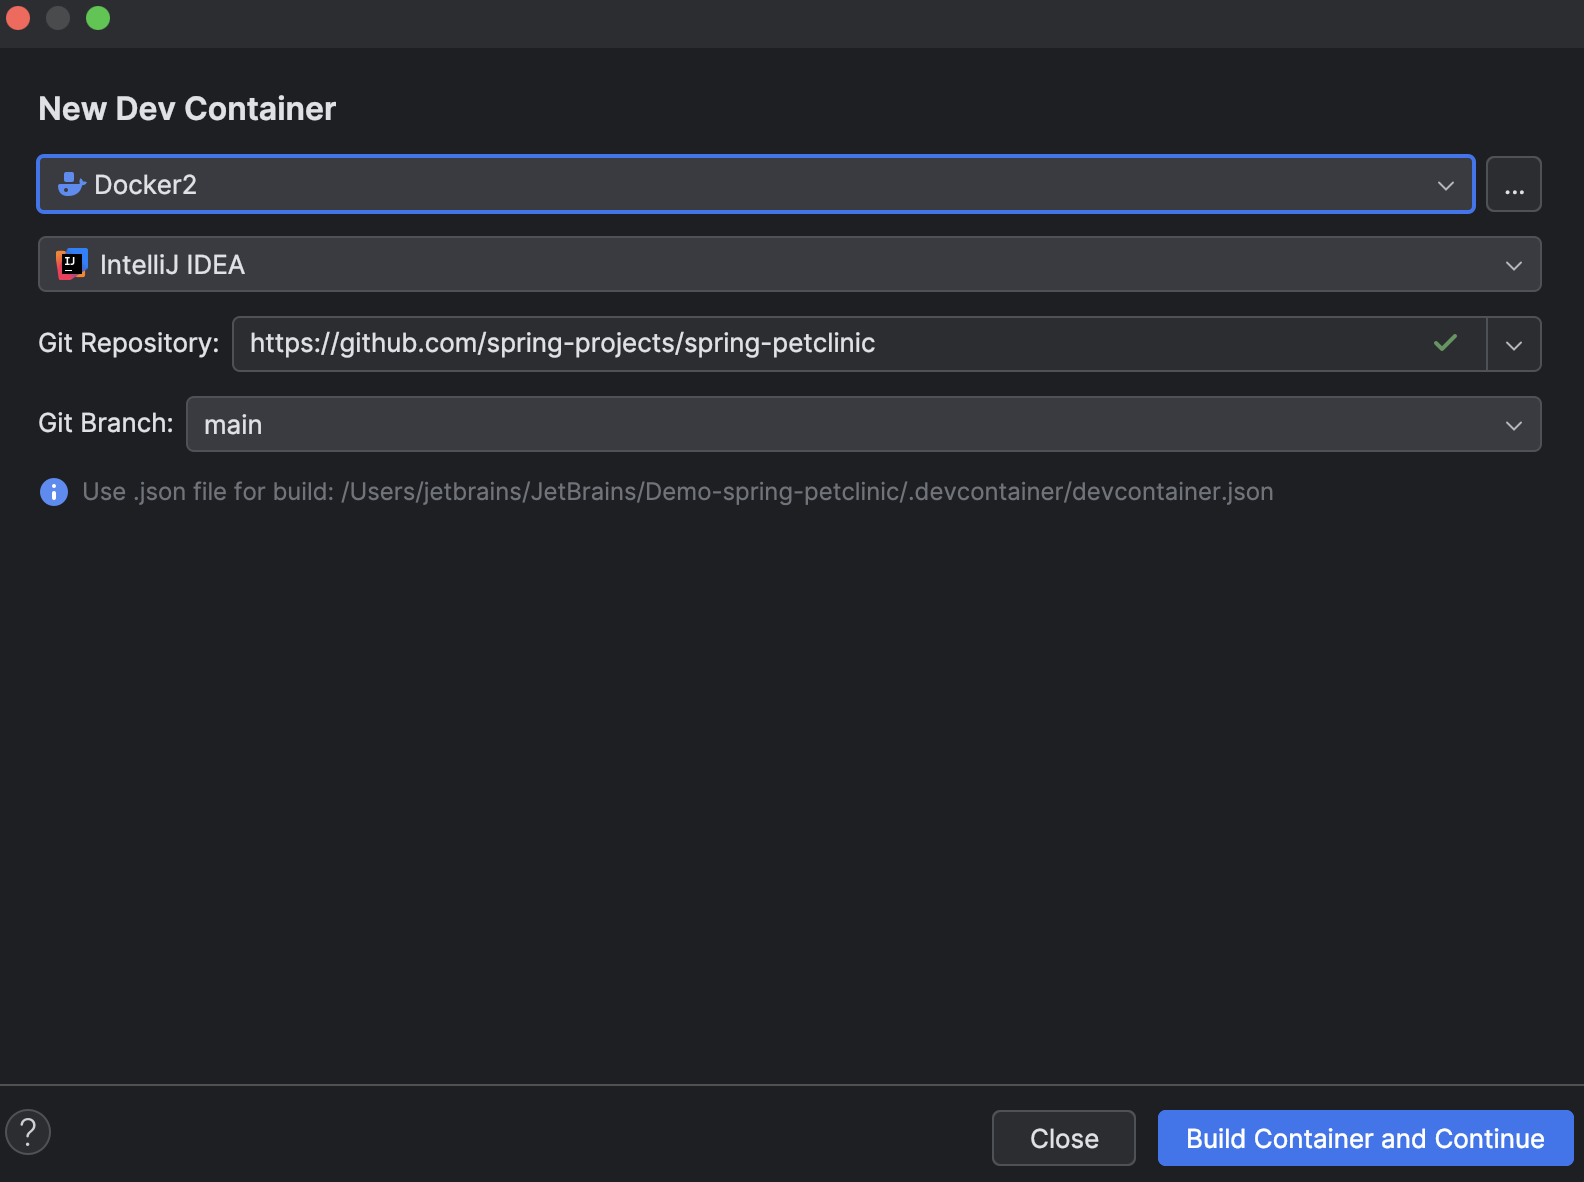The image size is (1584, 1182).
Task: Click the green maximize window button
Action: pos(98,18)
